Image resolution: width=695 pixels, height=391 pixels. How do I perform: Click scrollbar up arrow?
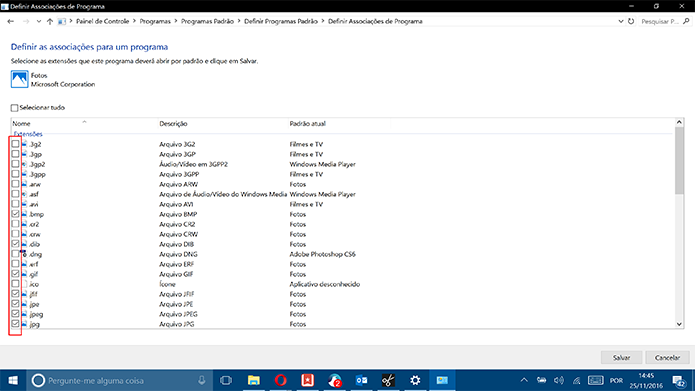[679, 122]
